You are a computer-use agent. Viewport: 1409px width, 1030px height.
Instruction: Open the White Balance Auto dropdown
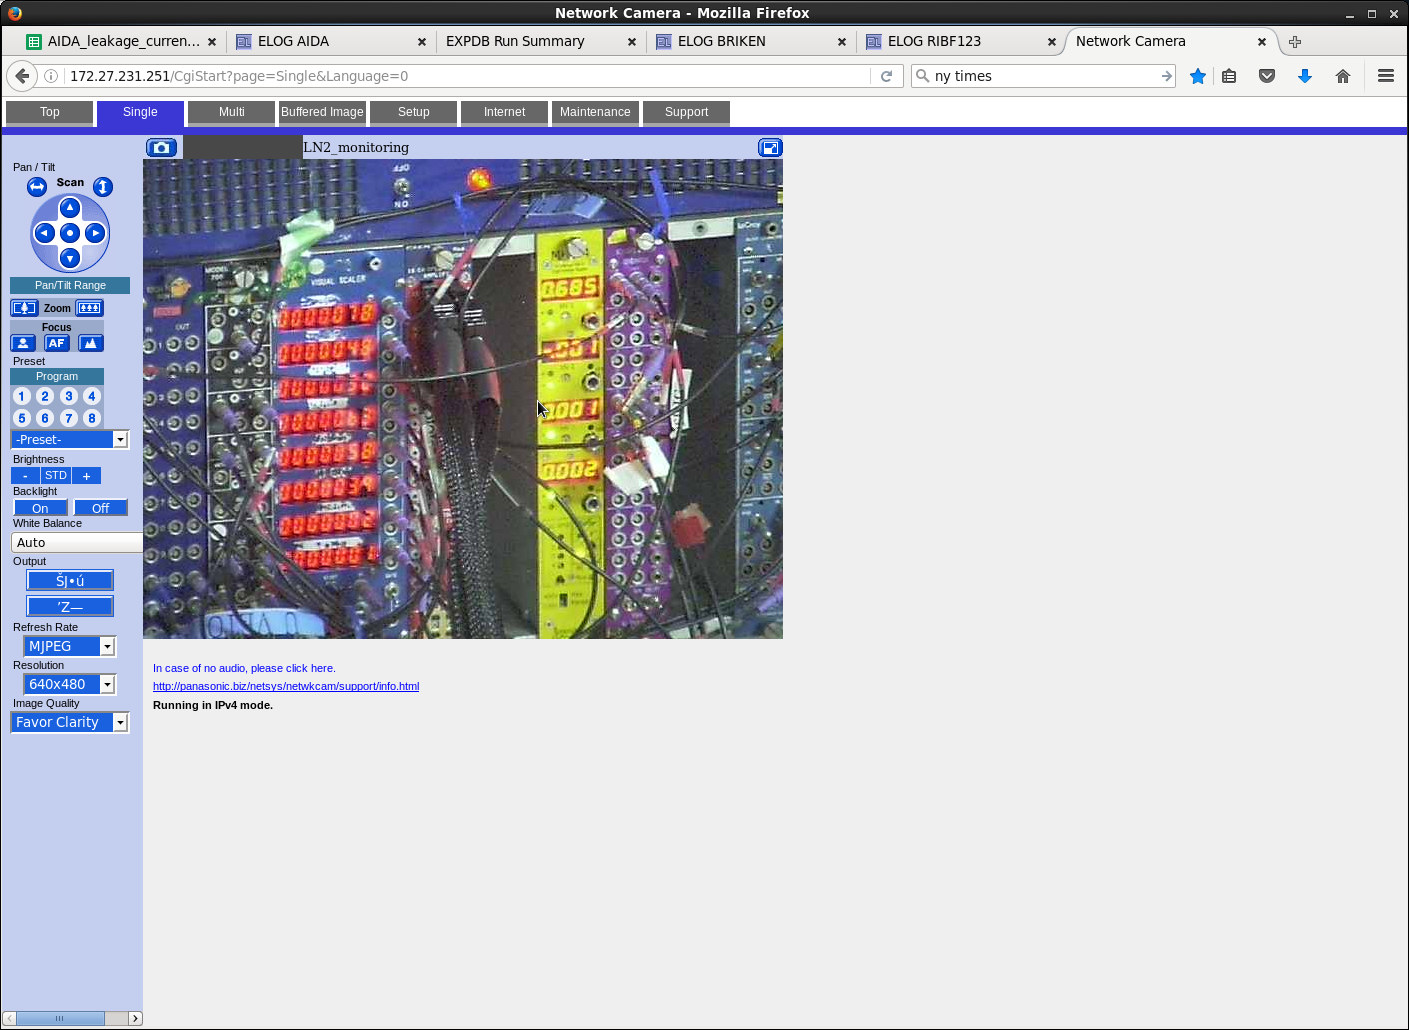(x=77, y=542)
